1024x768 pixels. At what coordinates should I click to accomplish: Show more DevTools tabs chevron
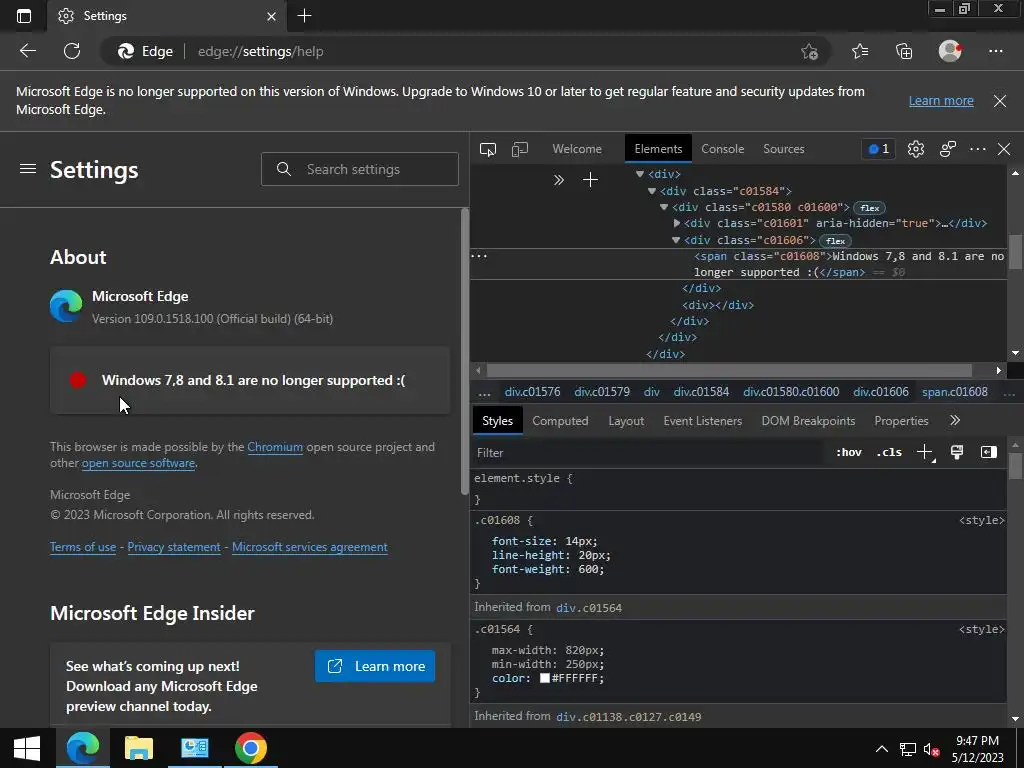558,180
